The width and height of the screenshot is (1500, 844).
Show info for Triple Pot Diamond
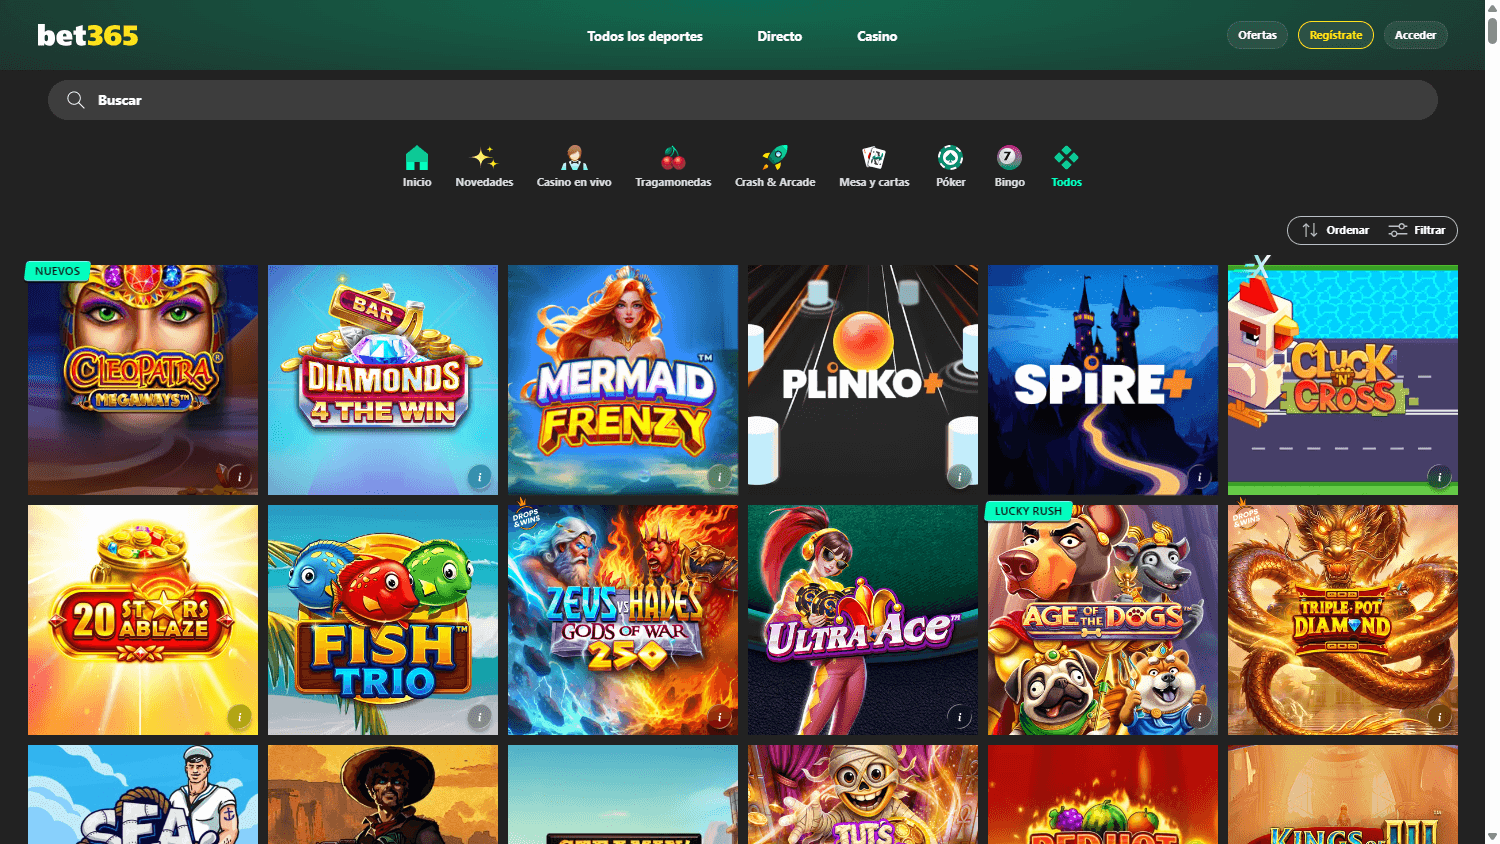[x=1439, y=717]
